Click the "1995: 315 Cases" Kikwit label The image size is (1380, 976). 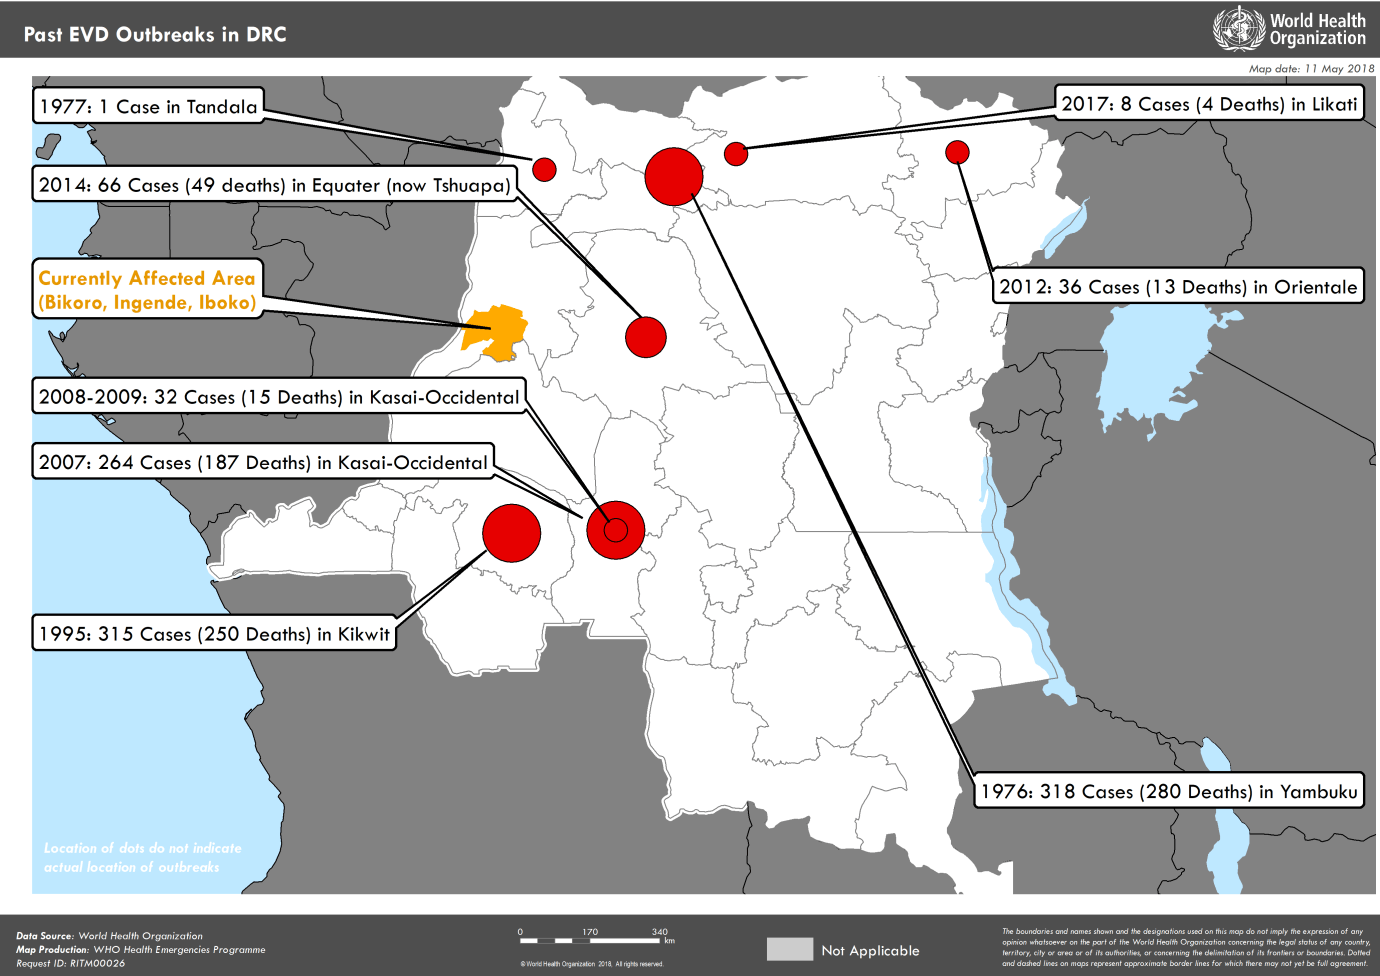[214, 634]
